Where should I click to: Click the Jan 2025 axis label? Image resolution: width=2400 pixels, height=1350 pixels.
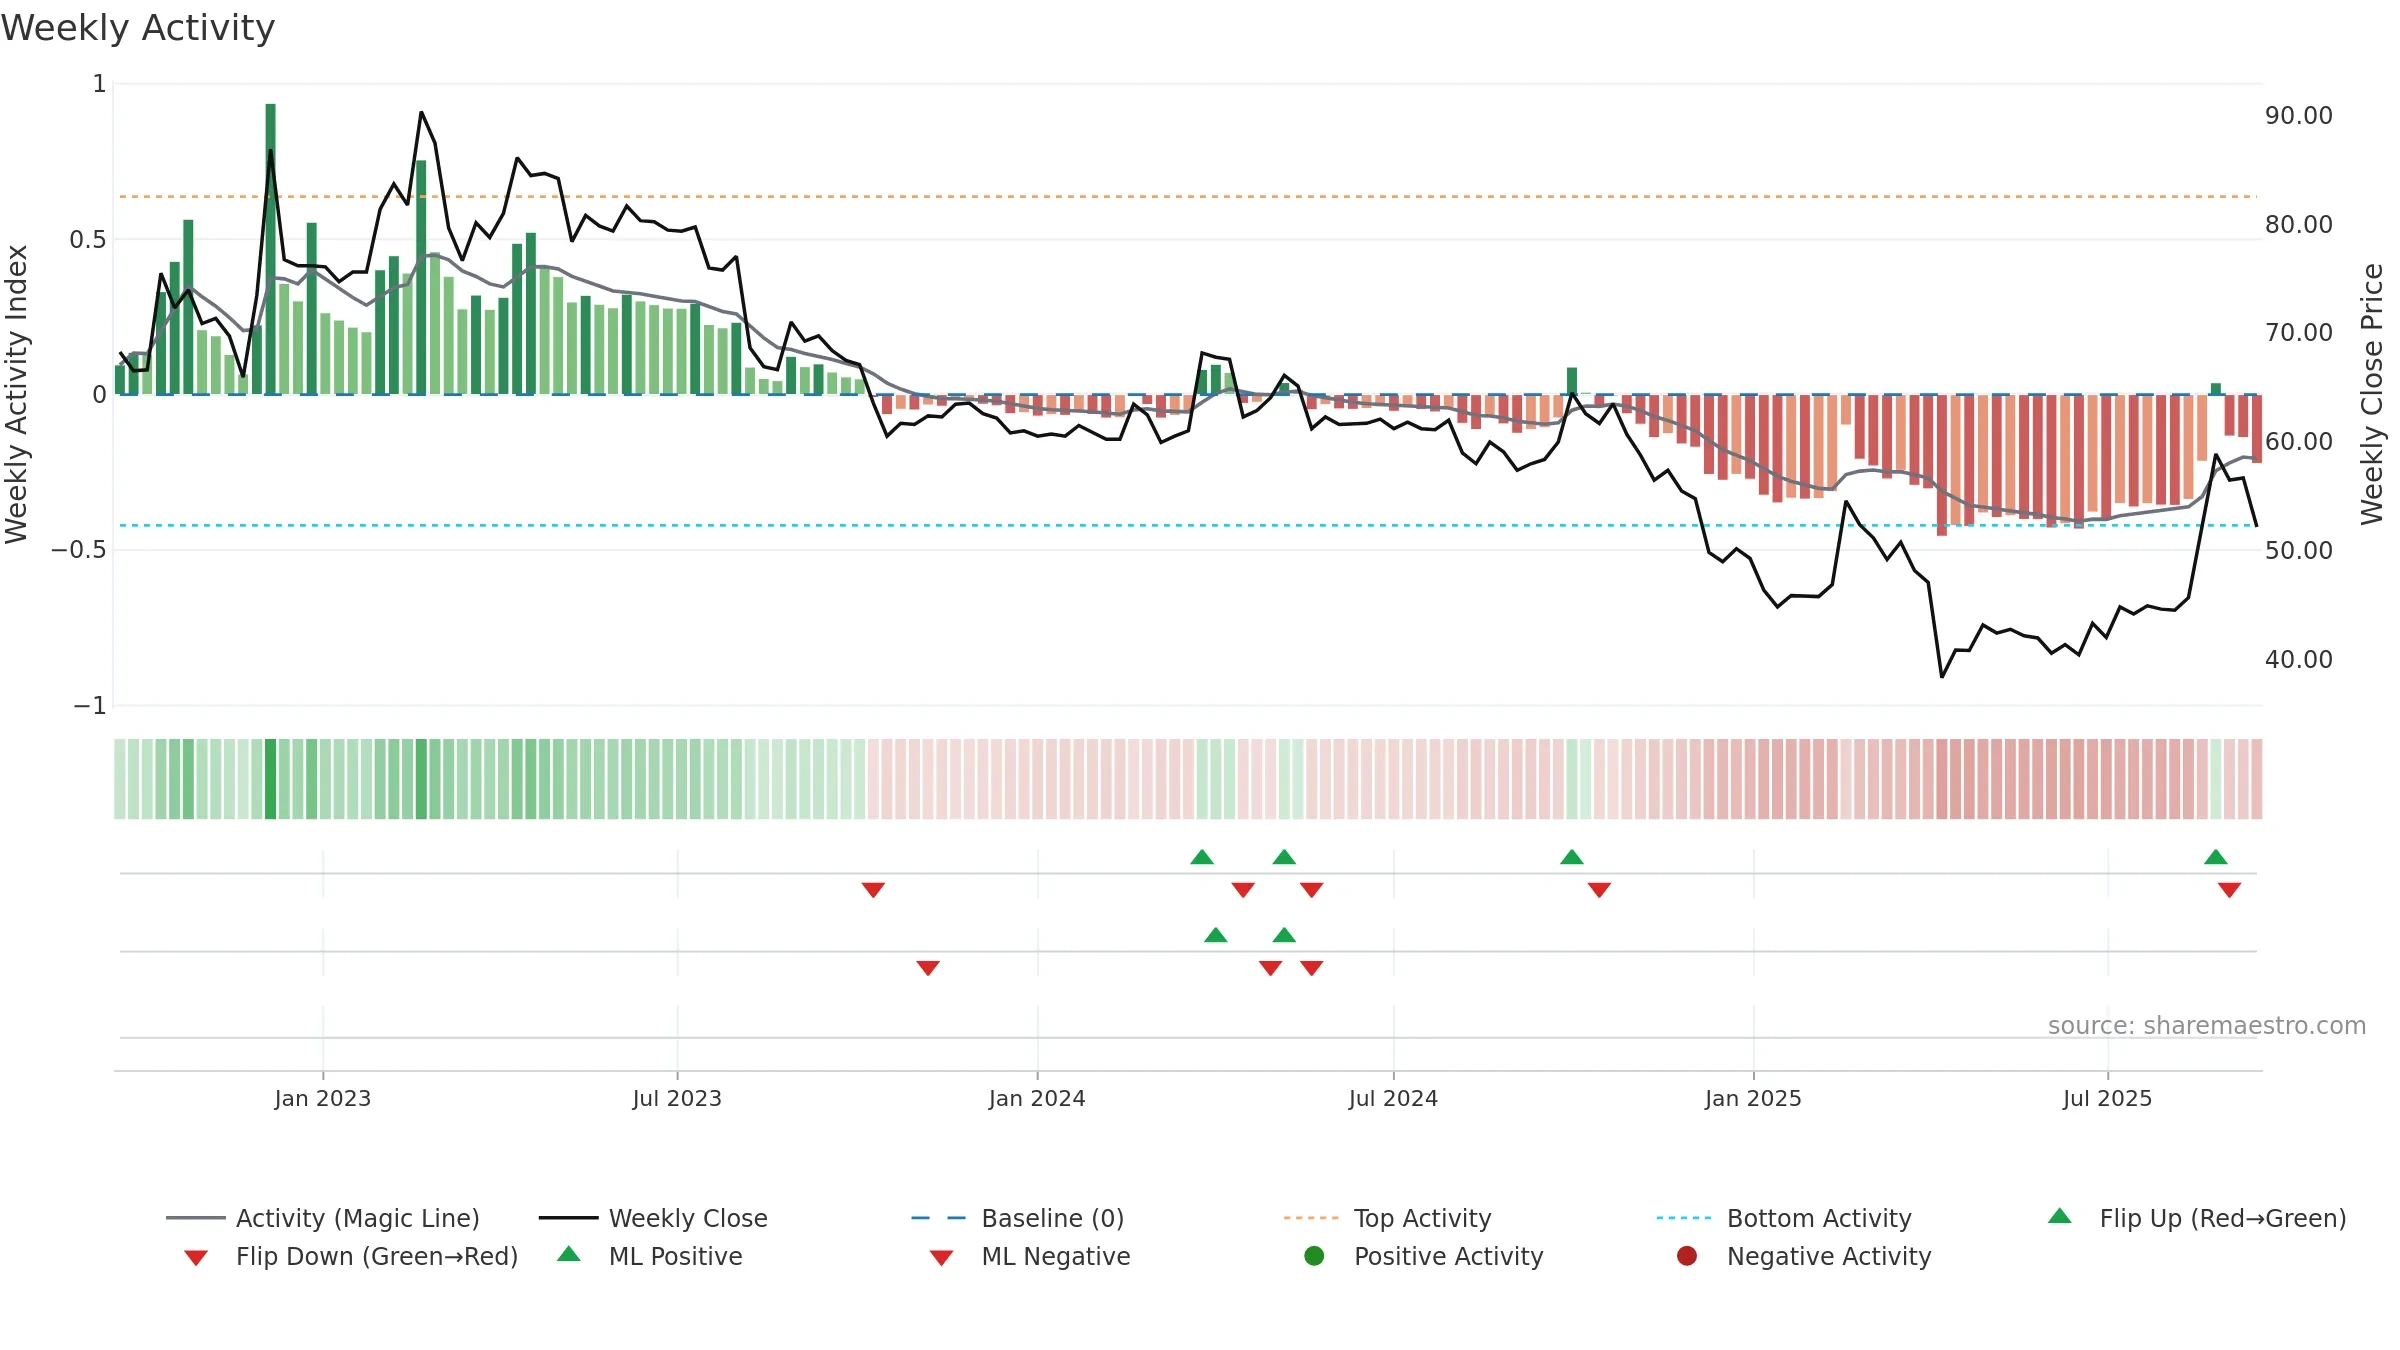click(x=1753, y=1099)
